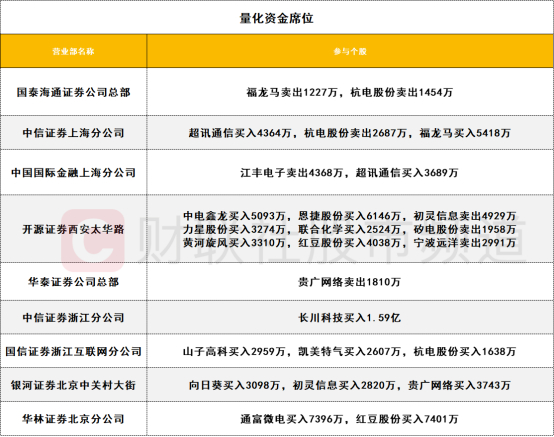Screen dimensions: 554x437
Task: Click the 量化资金席位 table title
Action: pyautogui.click(x=277, y=18)
